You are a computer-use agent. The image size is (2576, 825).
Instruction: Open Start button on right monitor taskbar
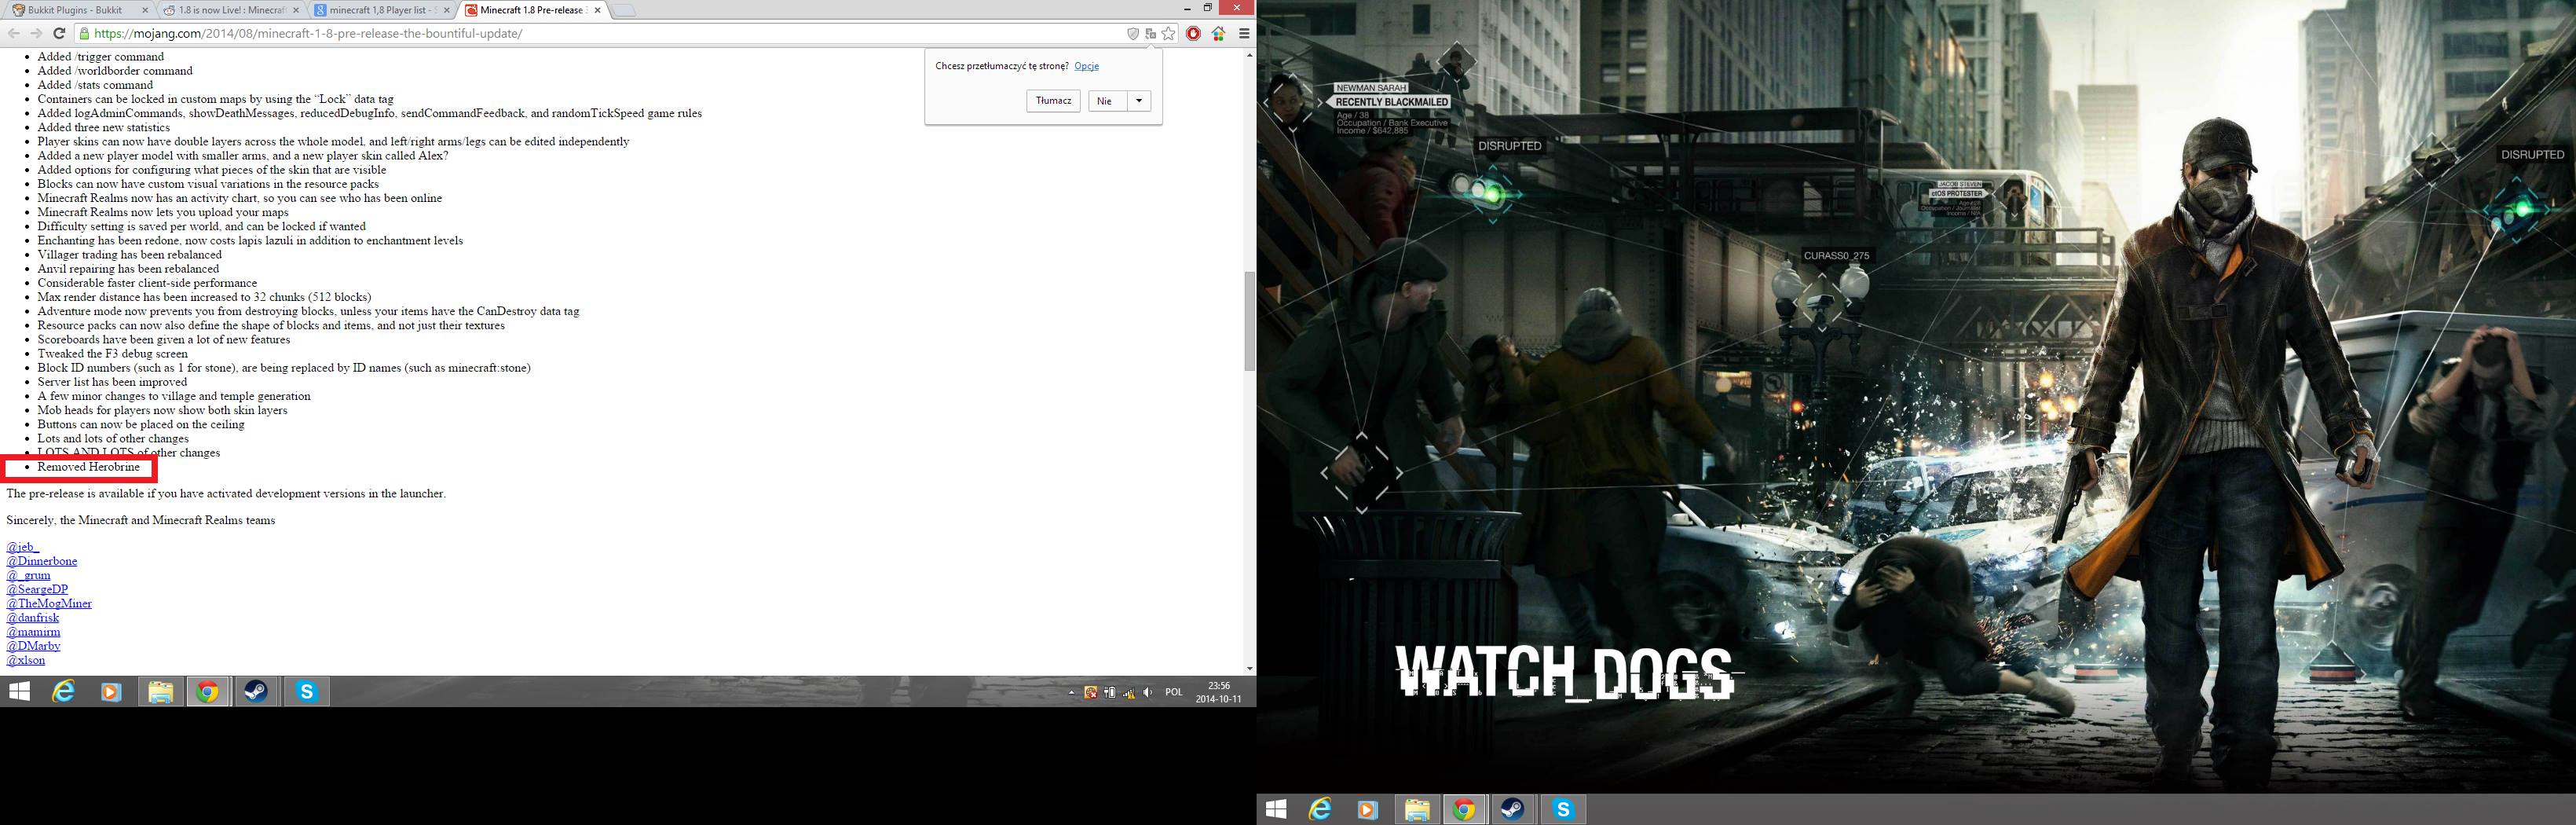click(x=1275, y=810)
